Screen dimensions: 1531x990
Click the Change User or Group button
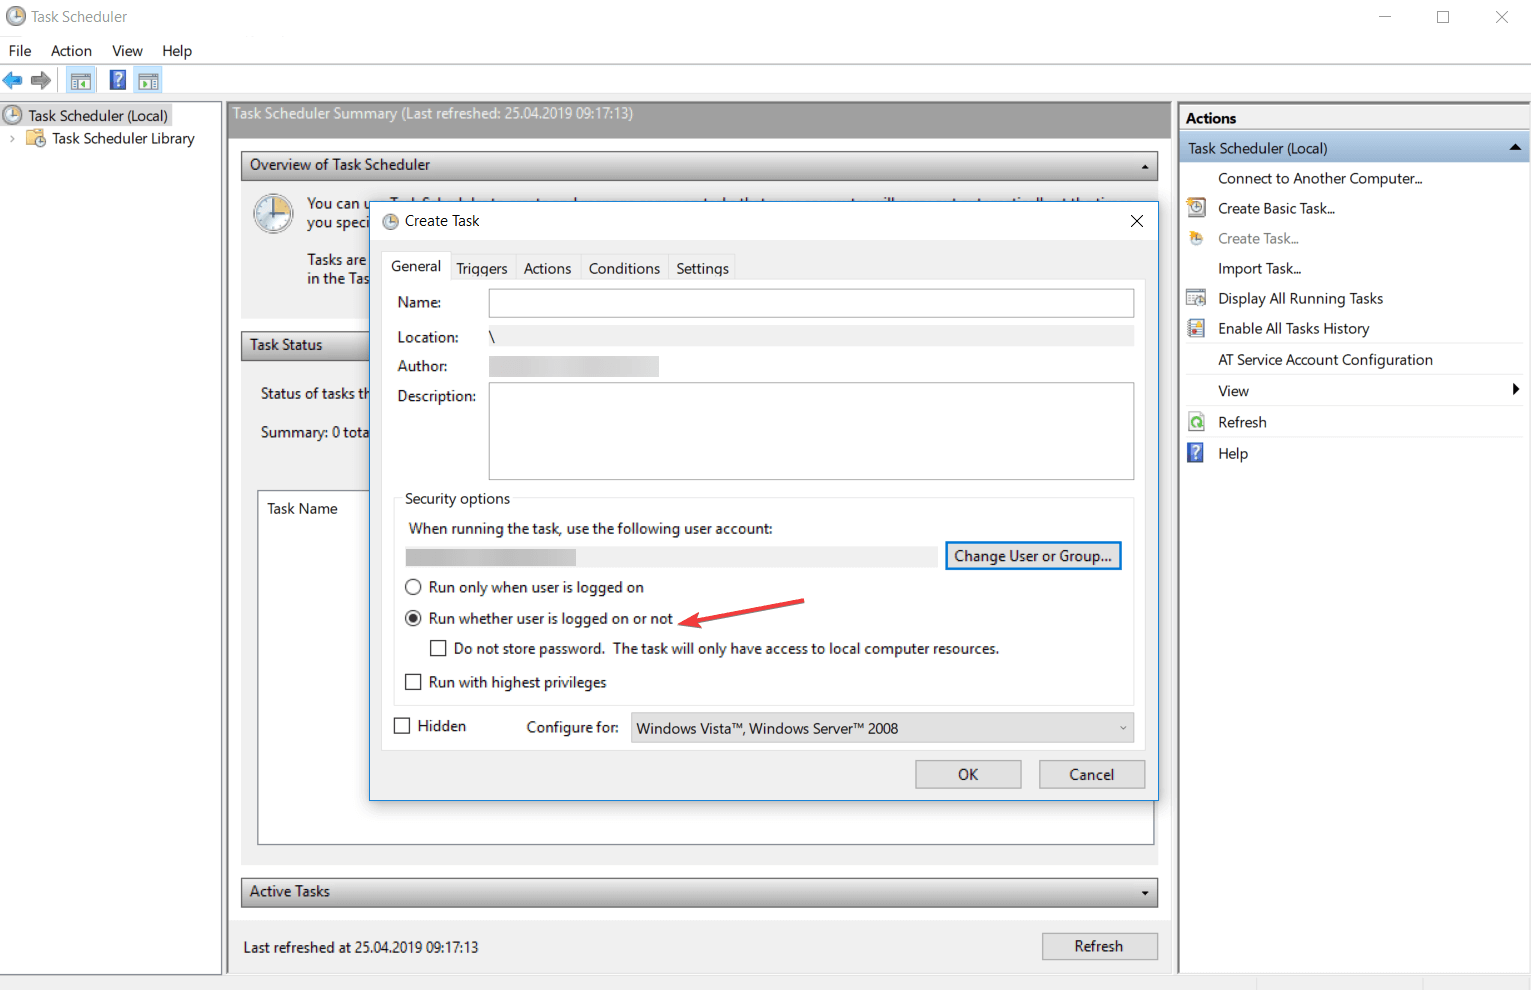click(1032, 555)
